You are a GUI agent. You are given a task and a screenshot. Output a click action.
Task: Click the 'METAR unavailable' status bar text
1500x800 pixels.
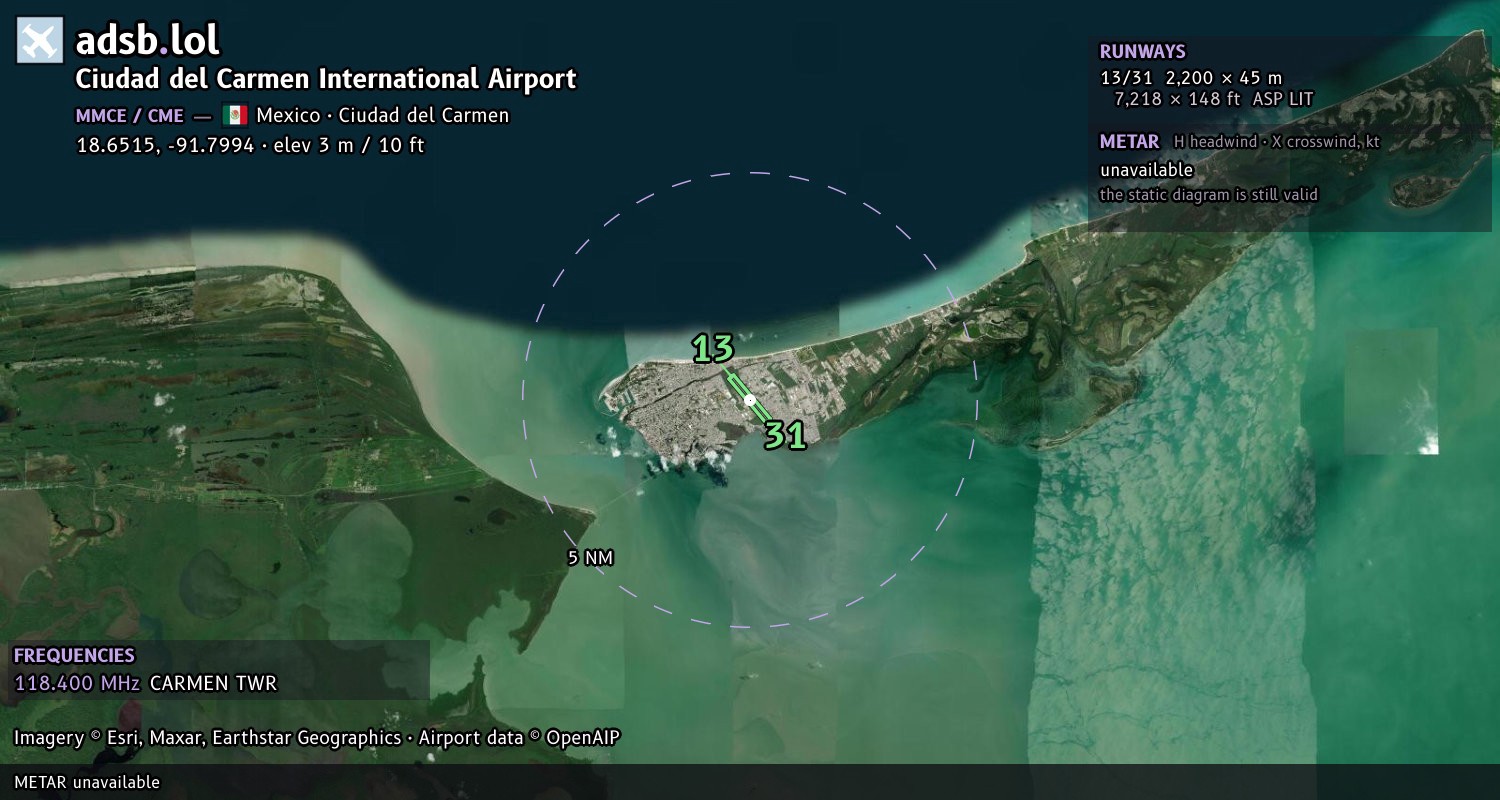click(87, 782)
